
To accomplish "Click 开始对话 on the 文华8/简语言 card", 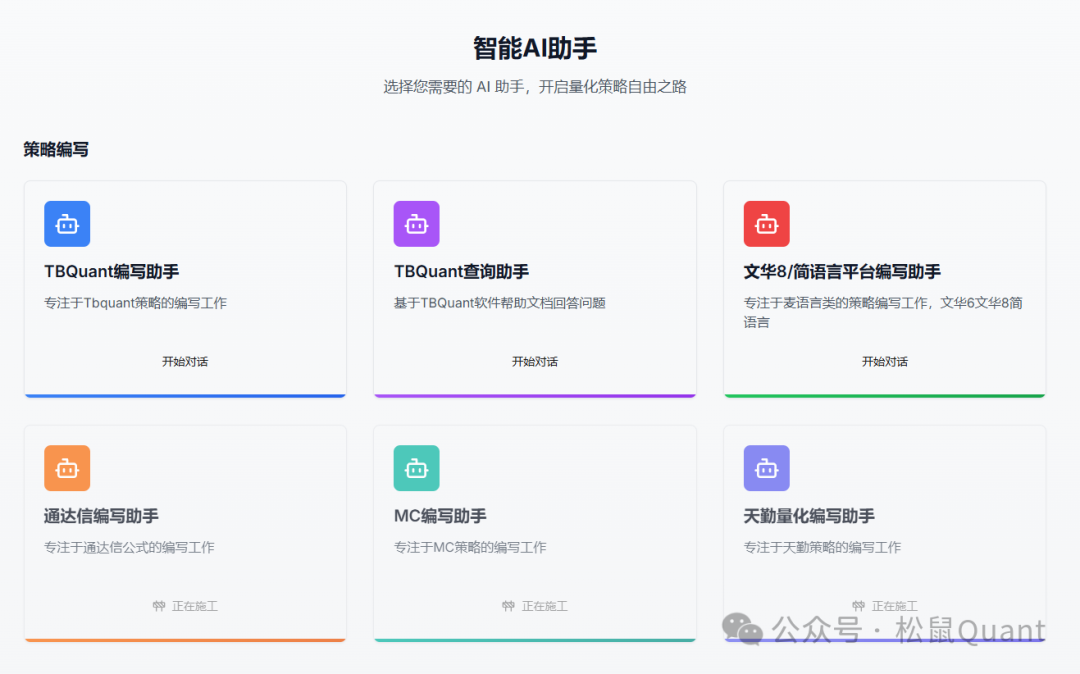I will pos(884,361).
